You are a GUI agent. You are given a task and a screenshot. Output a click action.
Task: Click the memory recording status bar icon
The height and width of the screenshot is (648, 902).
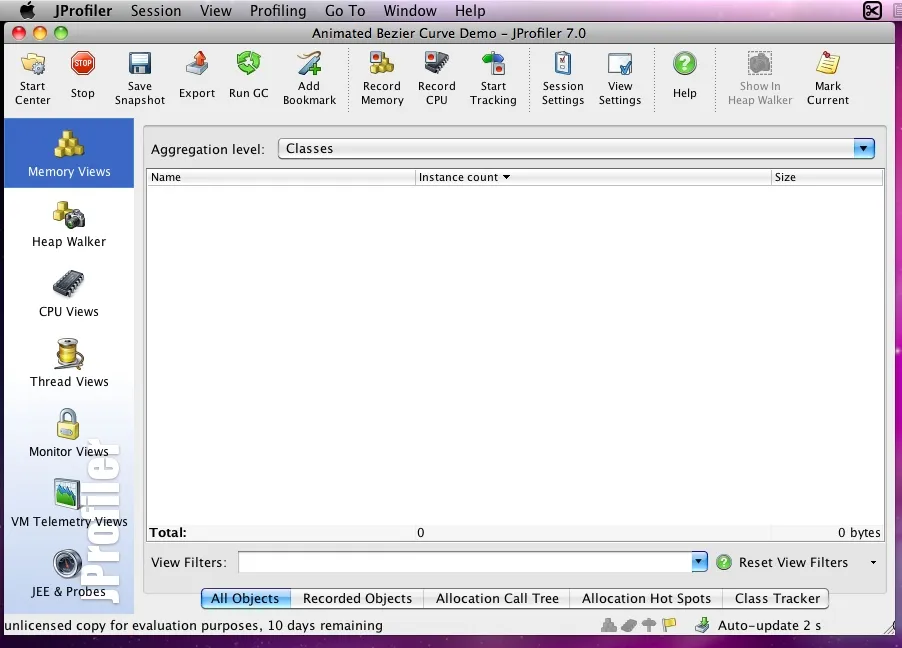tap(609, 625)
